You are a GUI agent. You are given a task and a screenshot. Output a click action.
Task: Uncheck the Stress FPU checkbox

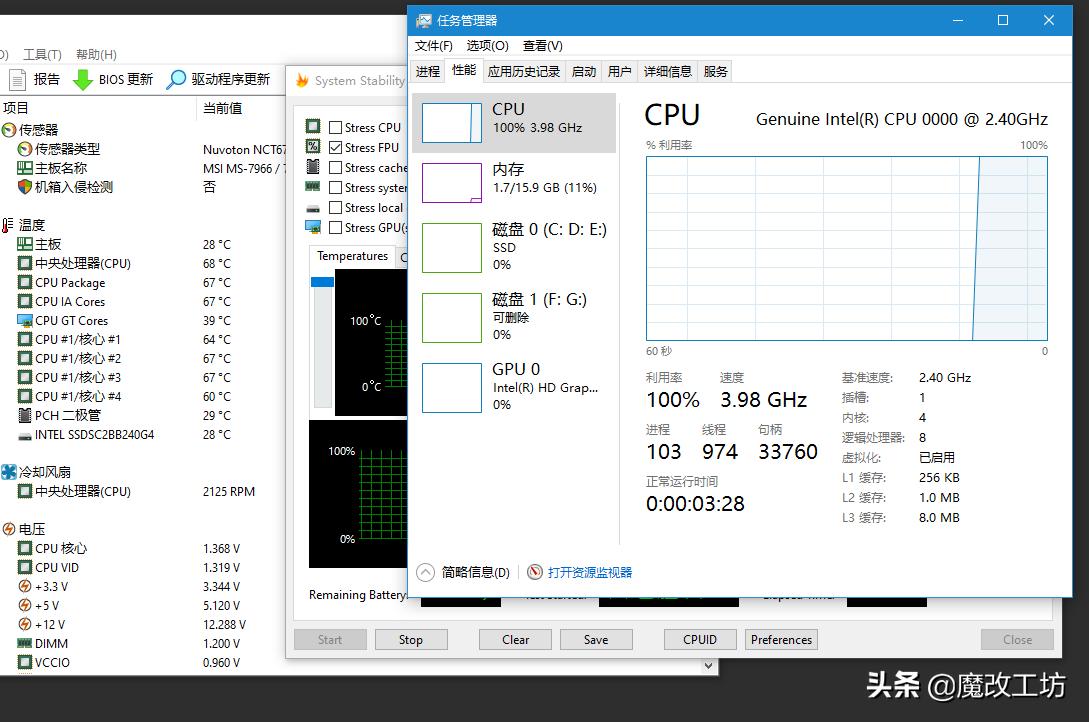click(x=335, y=146)
